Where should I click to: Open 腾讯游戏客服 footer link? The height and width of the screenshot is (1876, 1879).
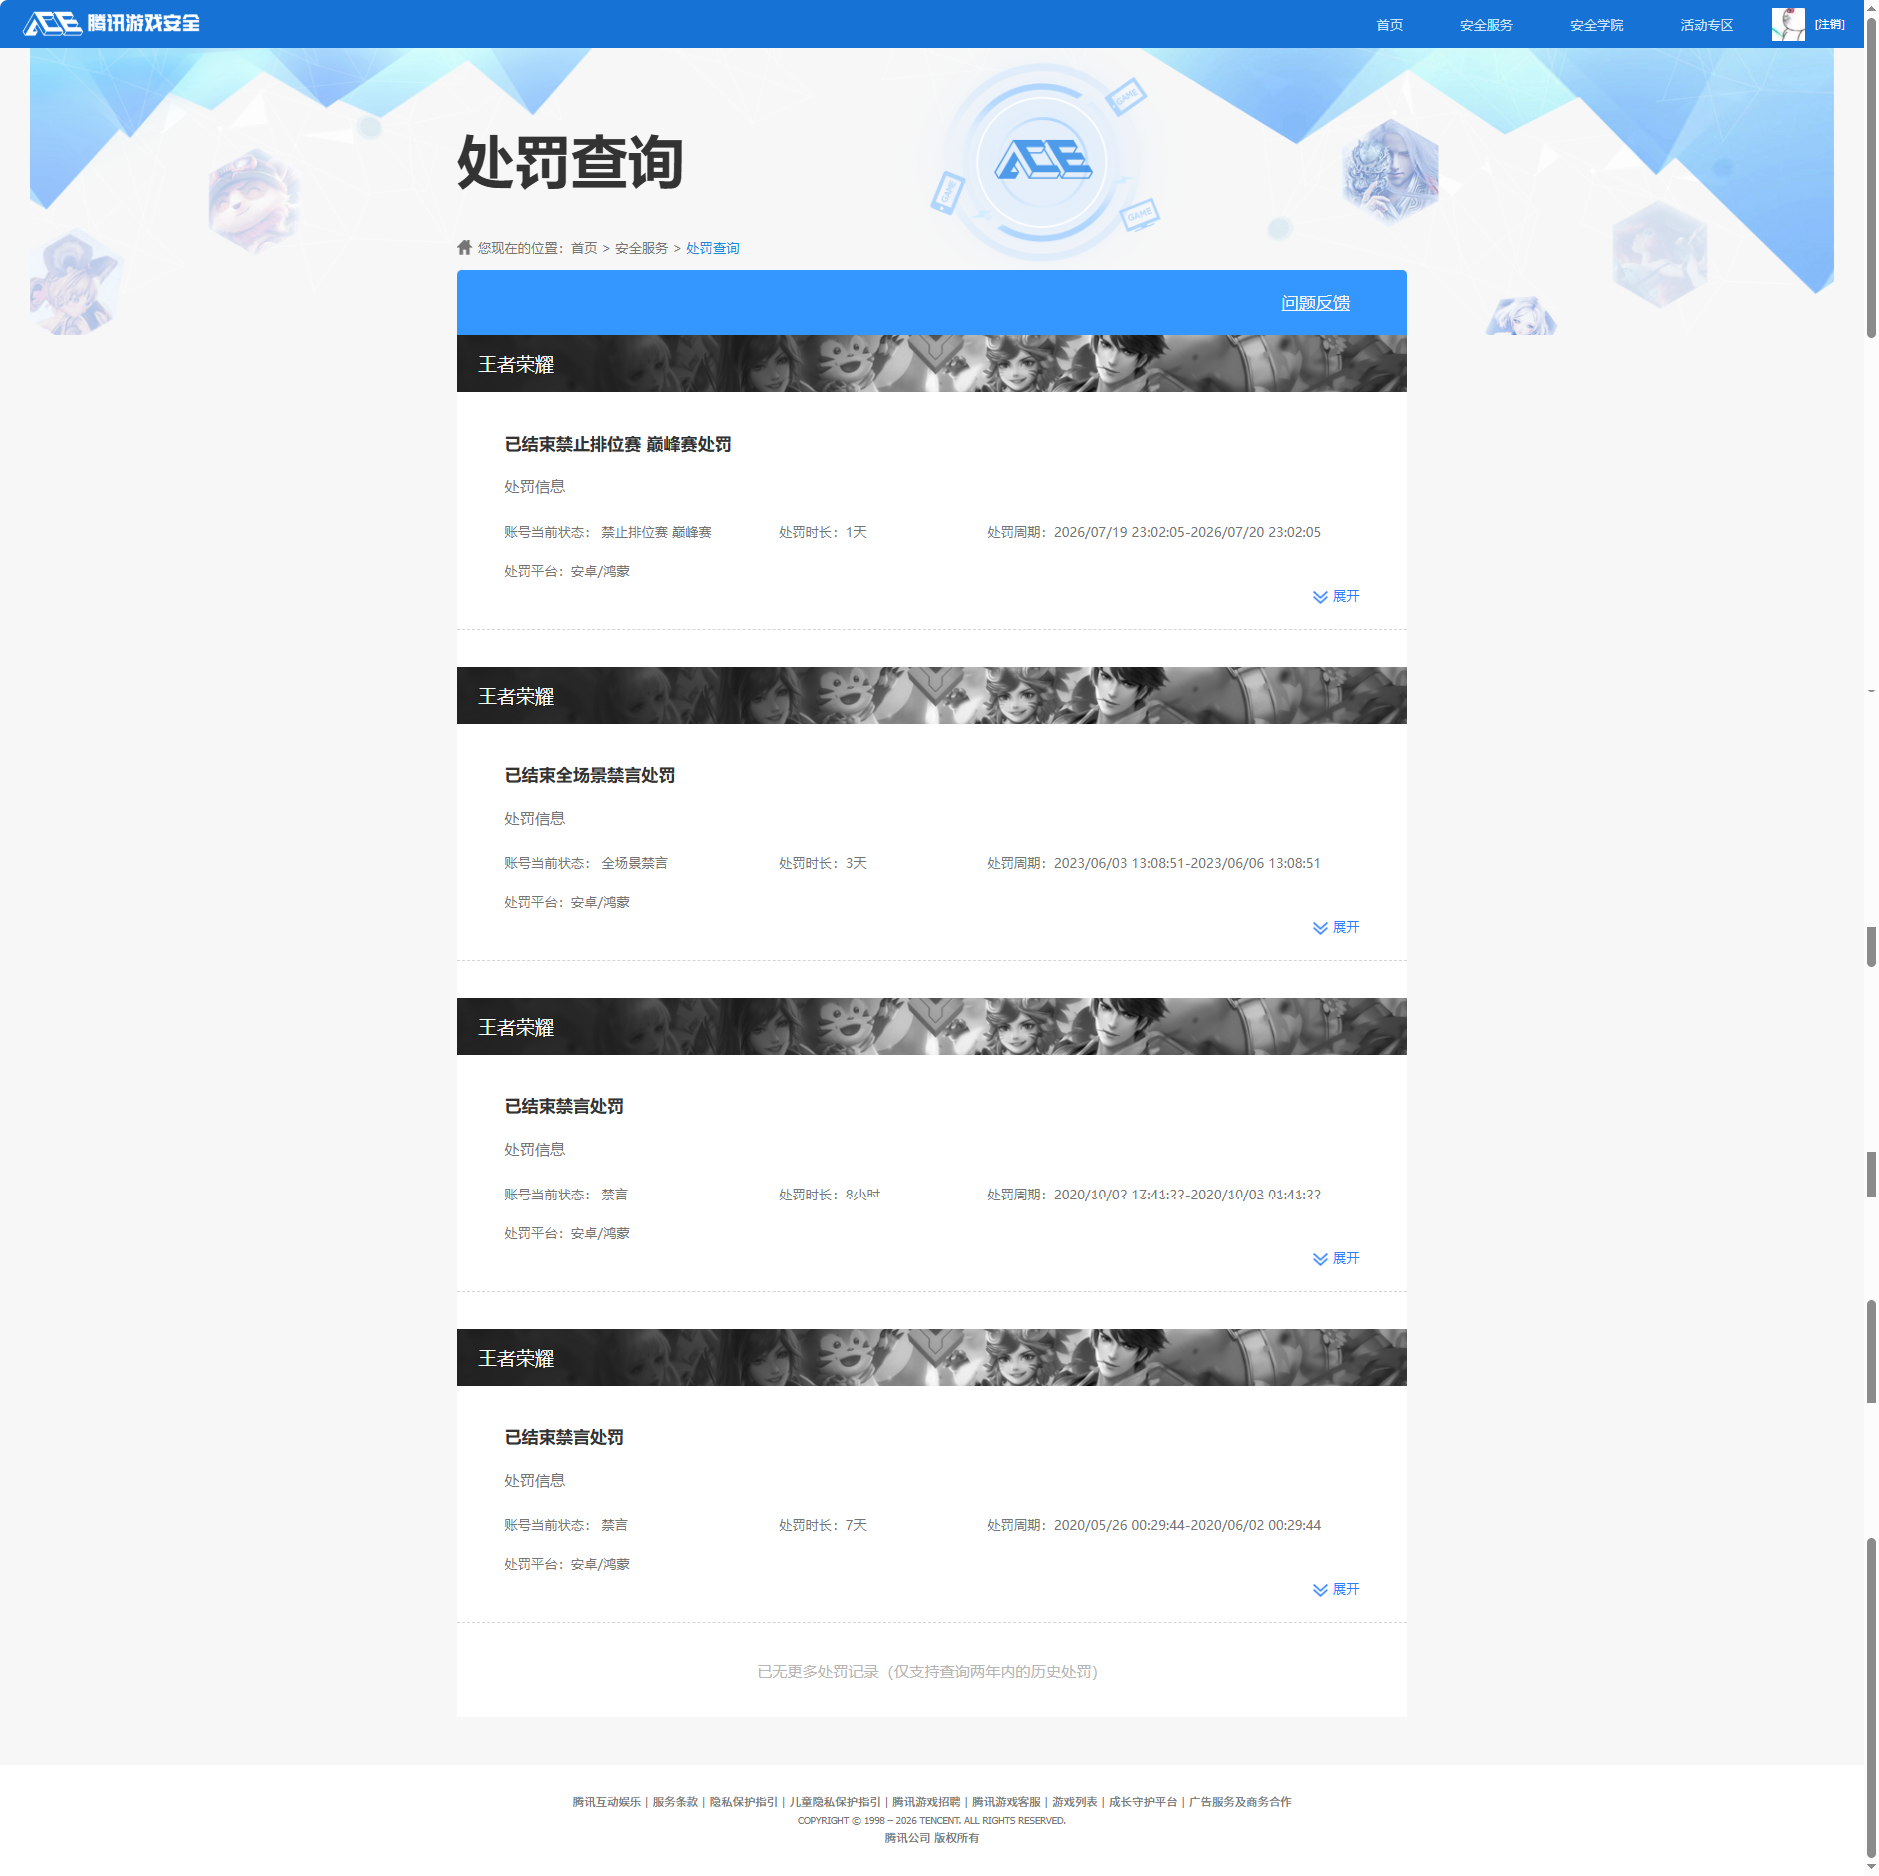coord(1006,1802)
